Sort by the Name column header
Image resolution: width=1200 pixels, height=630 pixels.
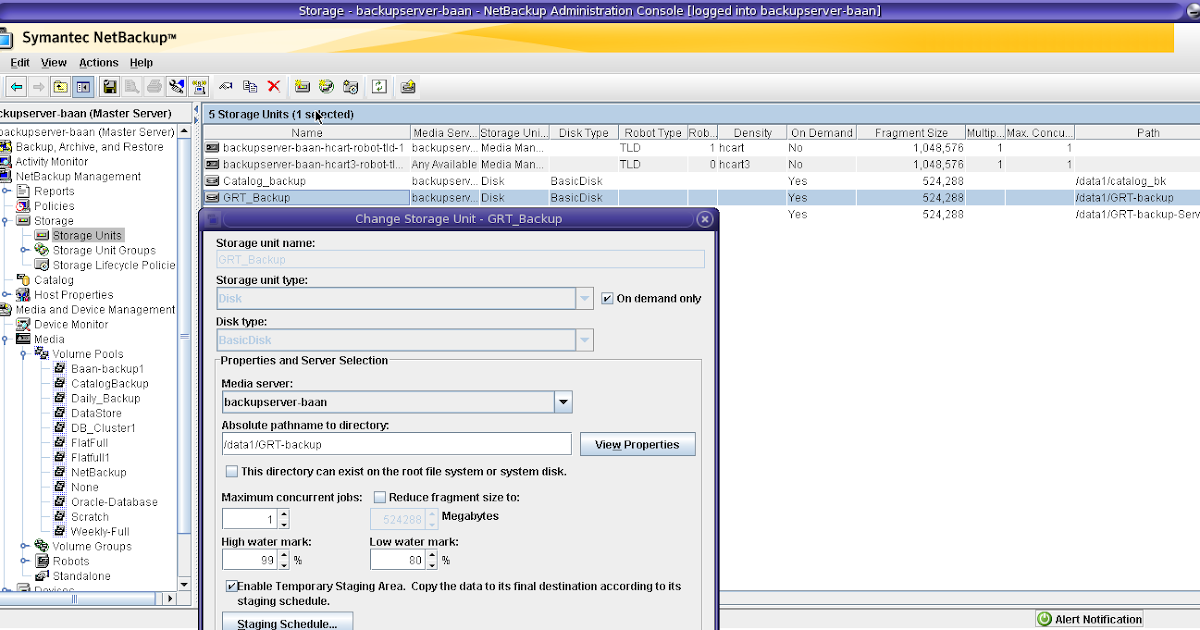pos(306,133)
